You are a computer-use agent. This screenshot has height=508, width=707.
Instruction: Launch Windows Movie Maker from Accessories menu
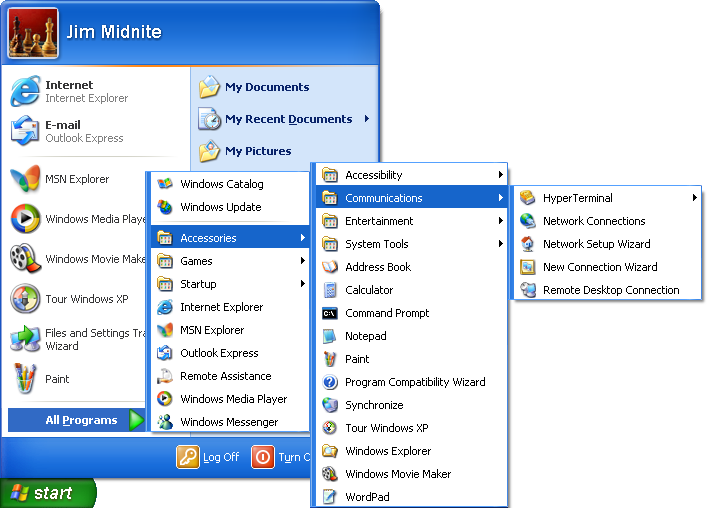tap(412, 474)
